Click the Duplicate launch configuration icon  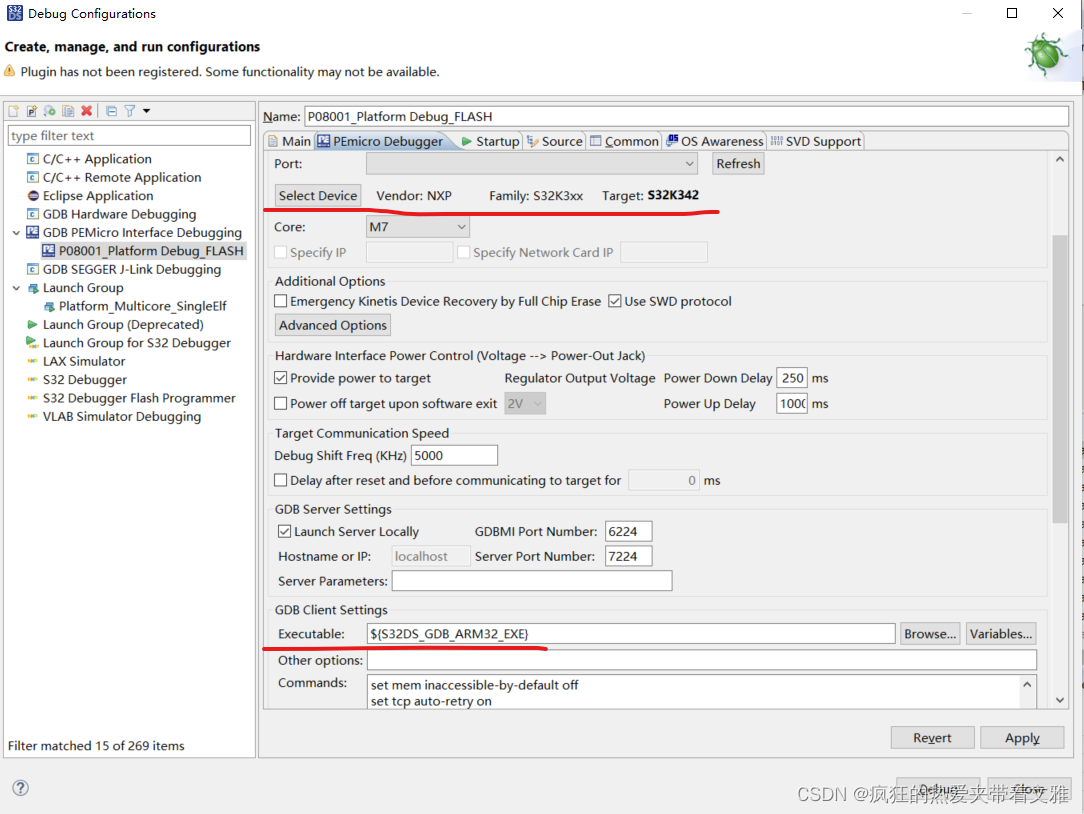coord(68,111)
